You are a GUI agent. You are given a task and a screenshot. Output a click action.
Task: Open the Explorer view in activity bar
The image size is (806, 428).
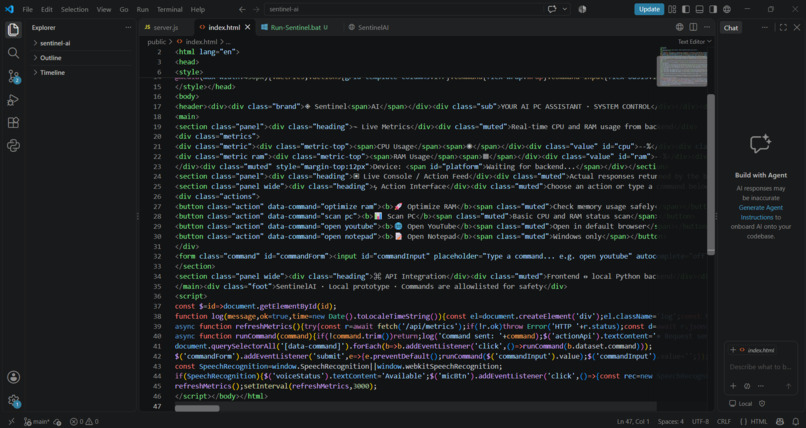13,29
